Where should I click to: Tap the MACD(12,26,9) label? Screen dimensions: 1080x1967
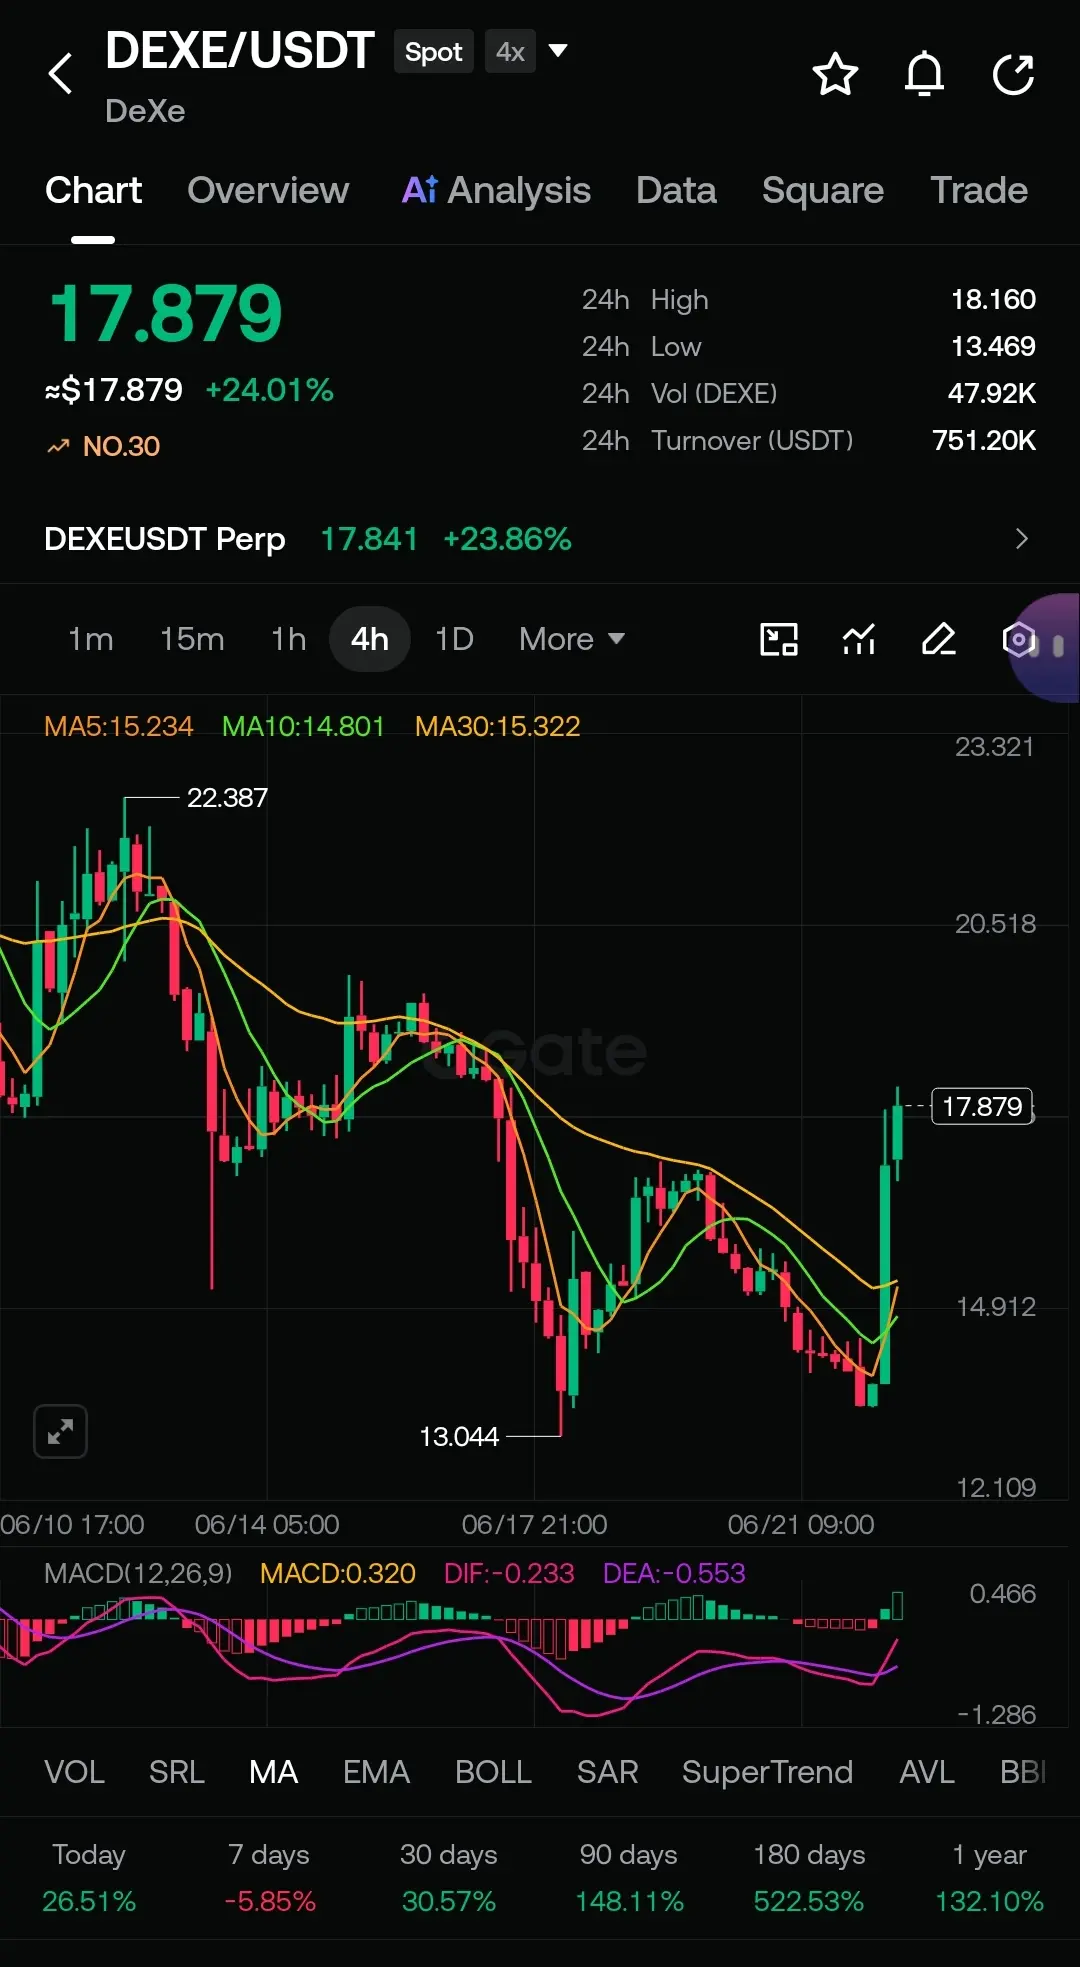tap(138, 1573)
